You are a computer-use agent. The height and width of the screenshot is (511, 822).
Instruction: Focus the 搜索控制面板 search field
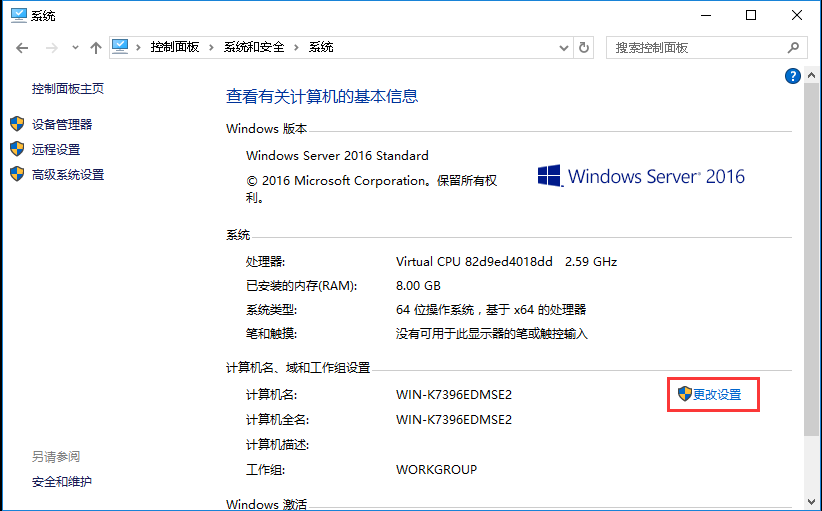pos(706,48)
